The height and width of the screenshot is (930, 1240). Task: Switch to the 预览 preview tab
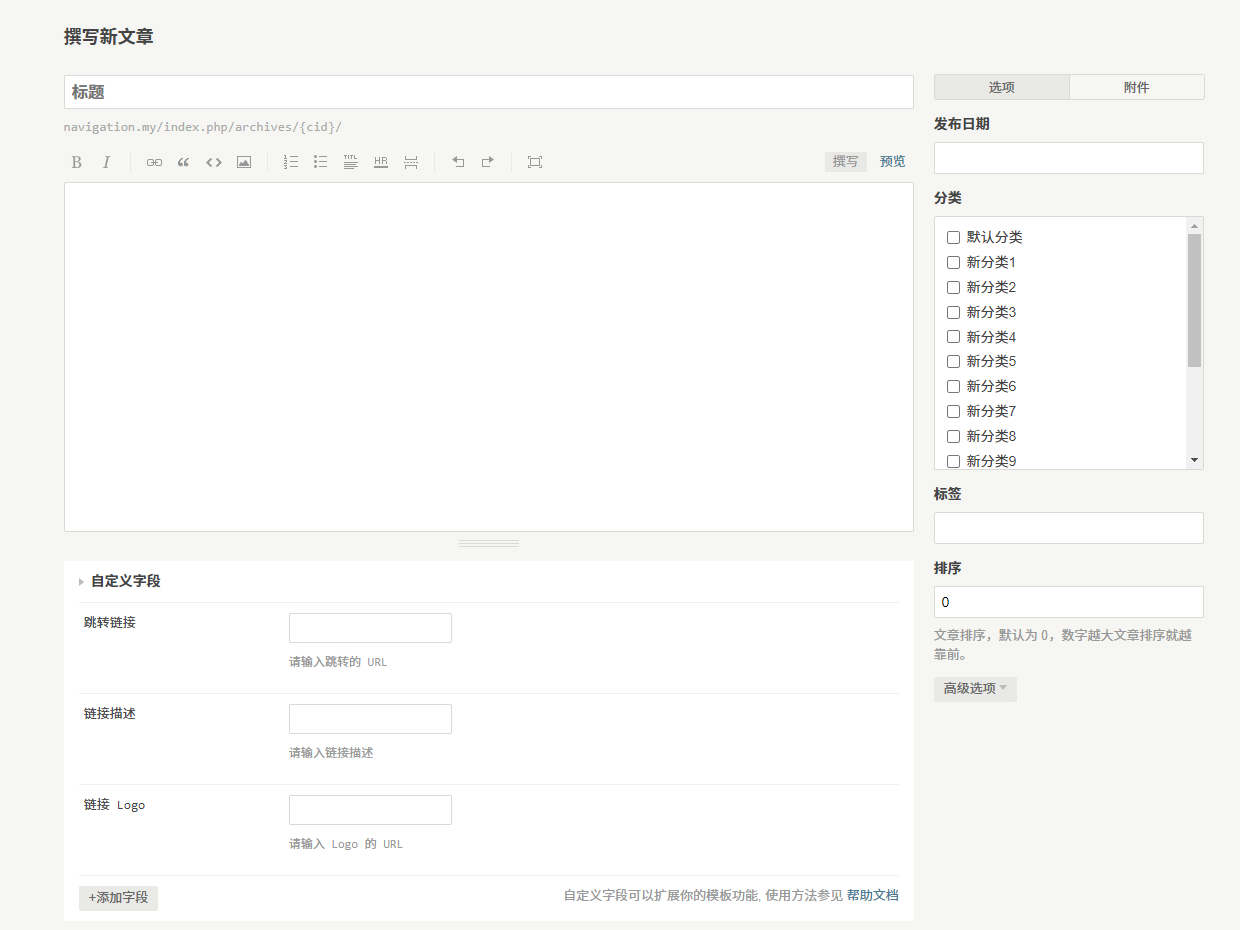(x=892, y=162)
